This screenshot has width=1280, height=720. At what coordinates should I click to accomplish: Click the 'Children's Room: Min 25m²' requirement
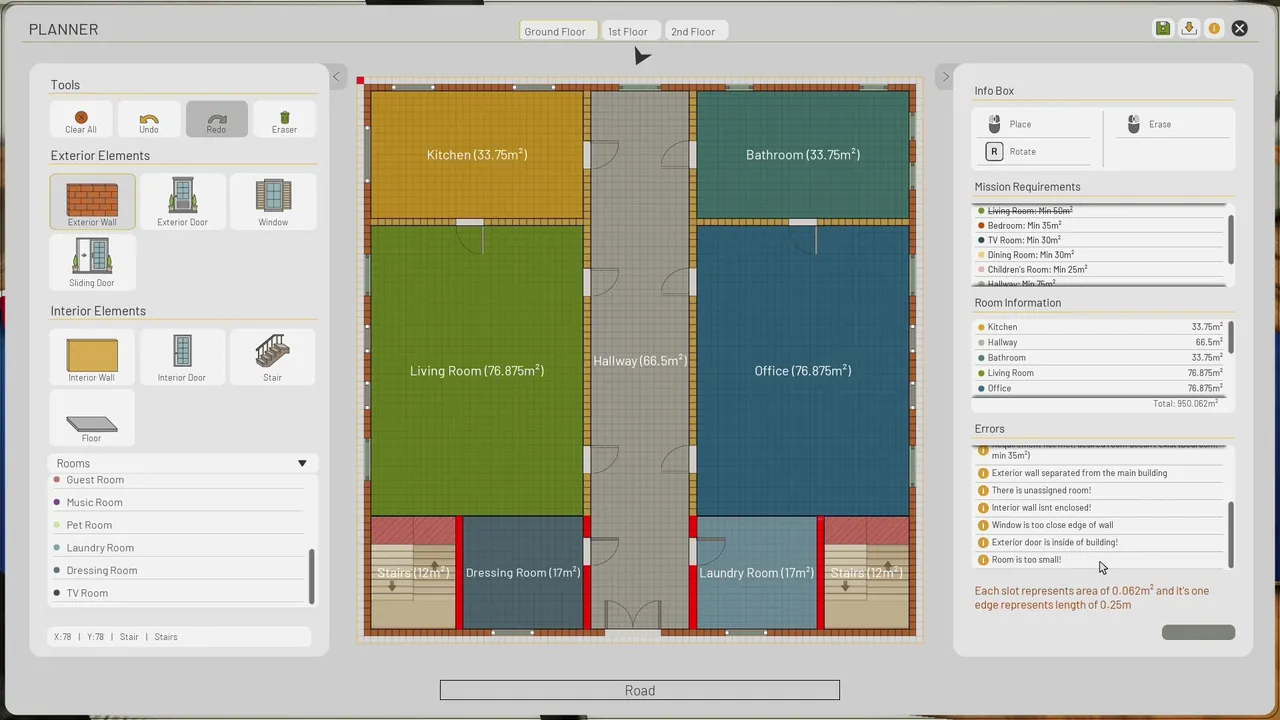click(1100, 269)
